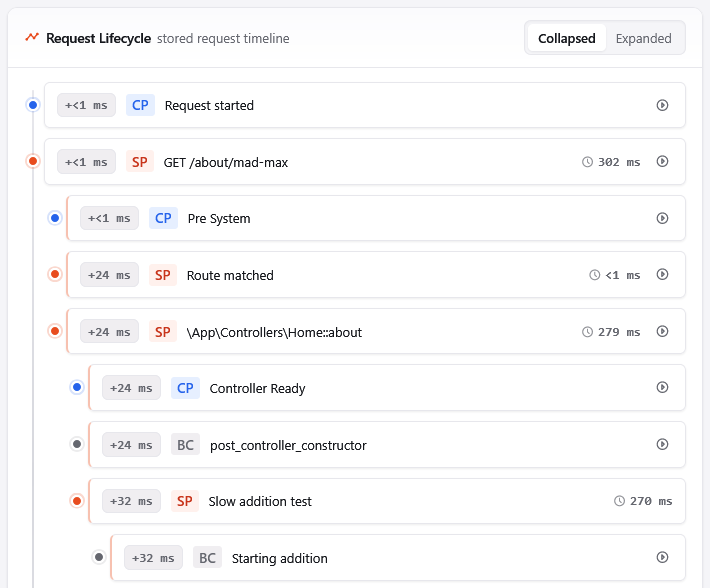The image size is (710, 588).
Task: Click the +24 ms offset on Home::about row
Action: point(109,332)
